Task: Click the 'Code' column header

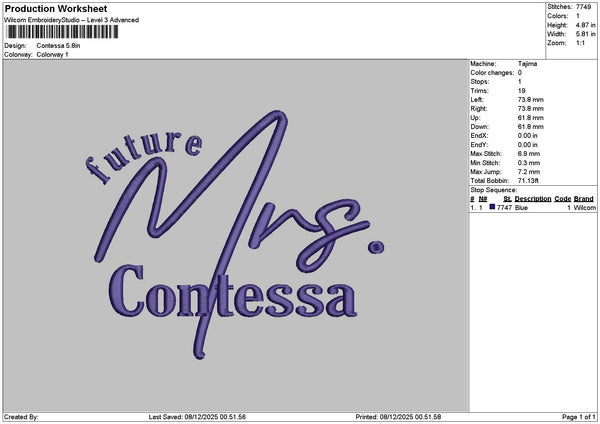Action: click(x=562, y=199)
